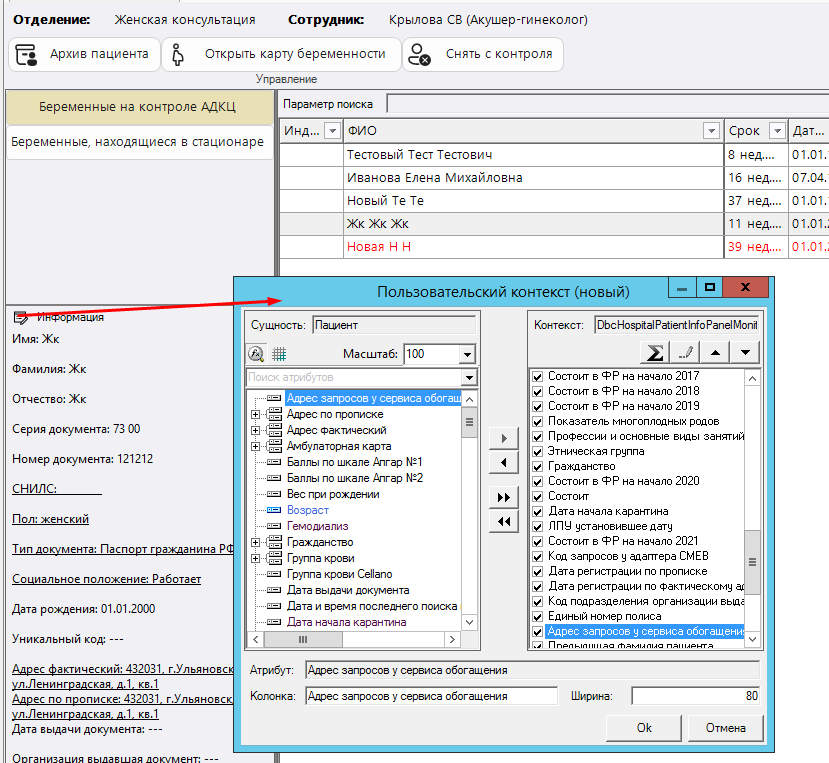Open the Срок column filter dropdown

[x=777, y=131]
